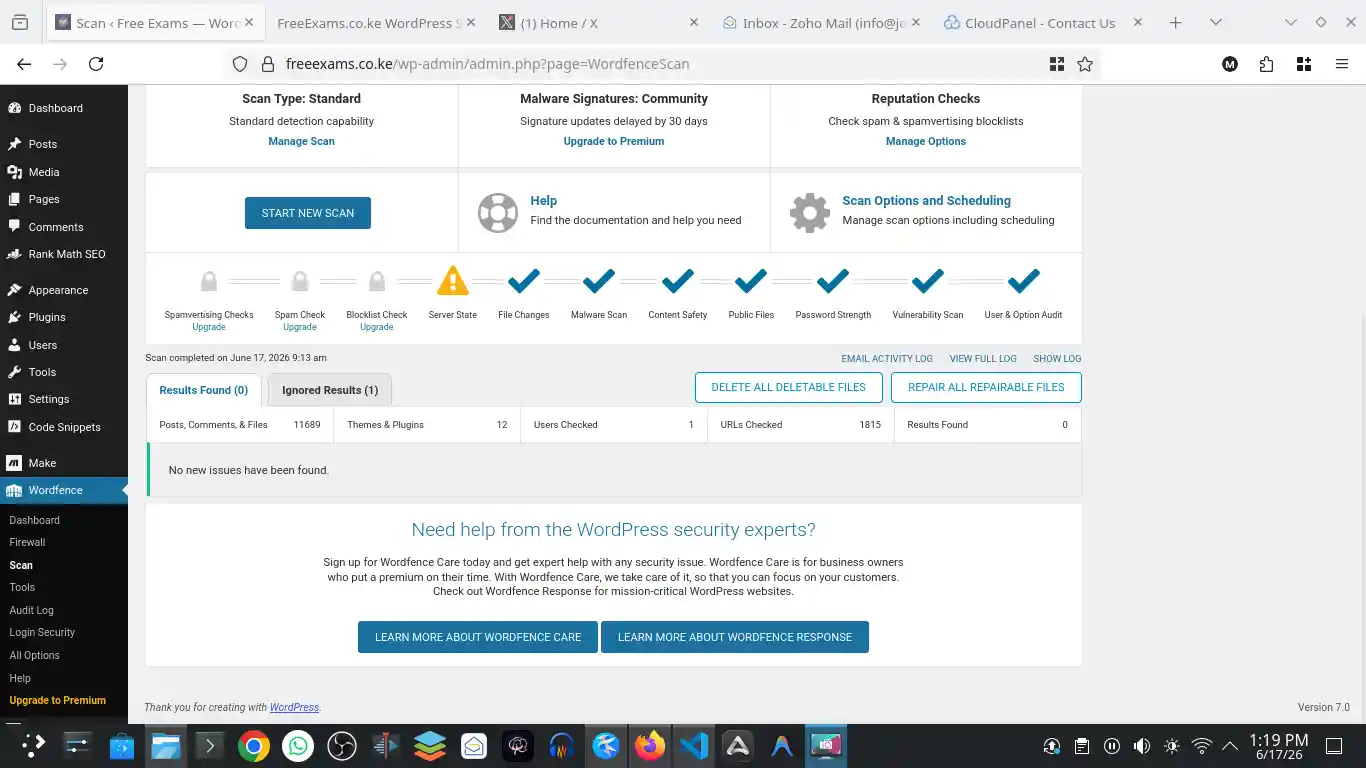Expand hidden system tray icons
The width and height of the screenshot is (1366, 768).
click(x=1230, y=746)
